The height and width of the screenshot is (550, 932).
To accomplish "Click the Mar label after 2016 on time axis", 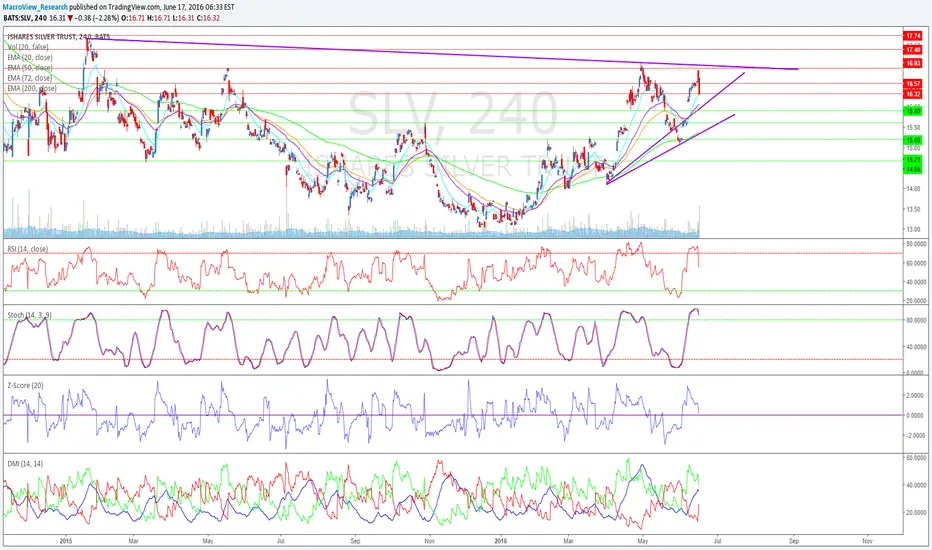I will click(x=568, y=541).
